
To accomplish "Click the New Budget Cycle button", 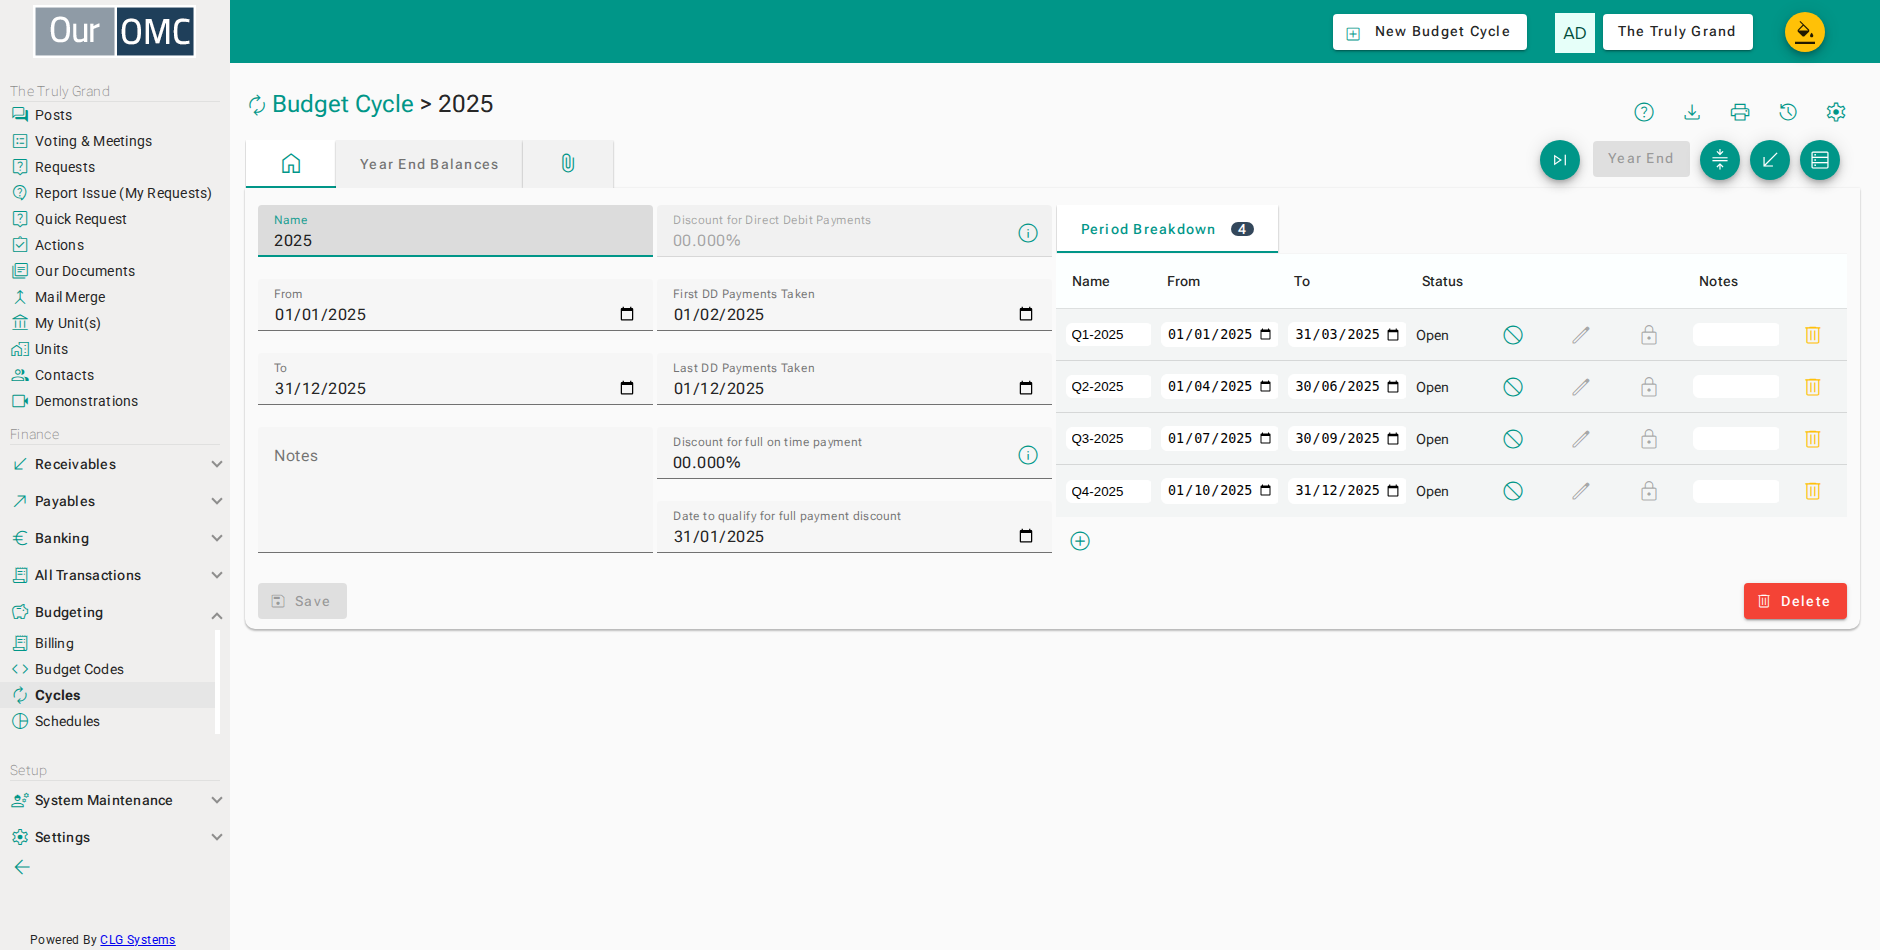I will pos(1430,32).
